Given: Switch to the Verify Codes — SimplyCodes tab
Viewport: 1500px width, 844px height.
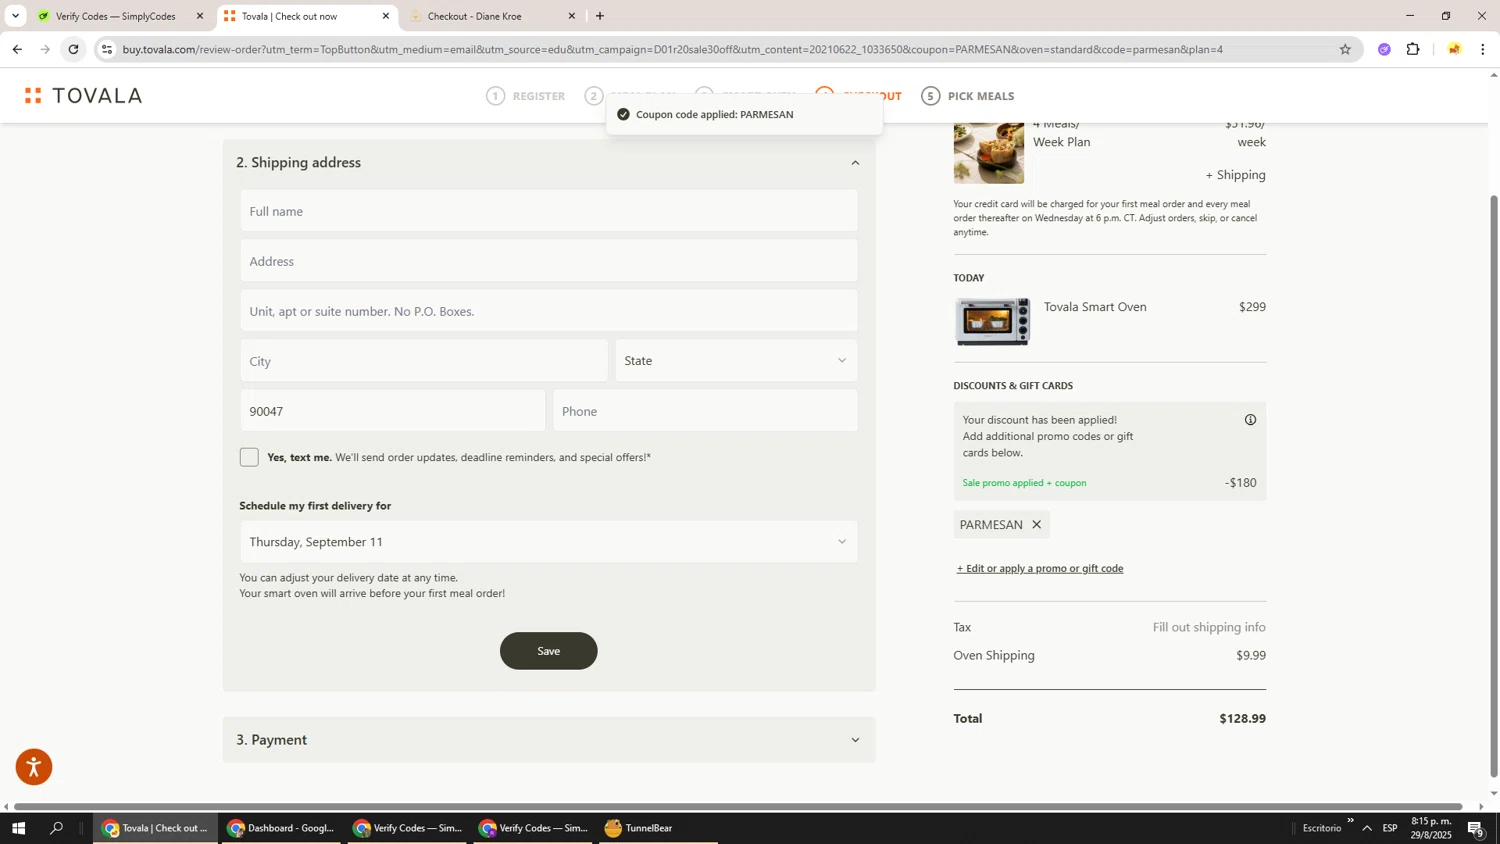Looking at the screenshot, I should pyautogui.click(x=116, y=16).
